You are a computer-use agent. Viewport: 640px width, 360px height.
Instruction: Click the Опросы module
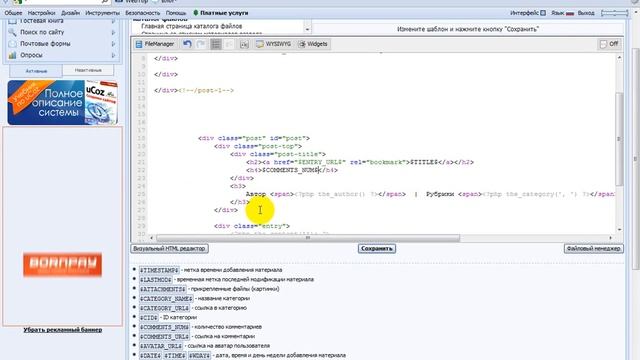coord(31,55)
